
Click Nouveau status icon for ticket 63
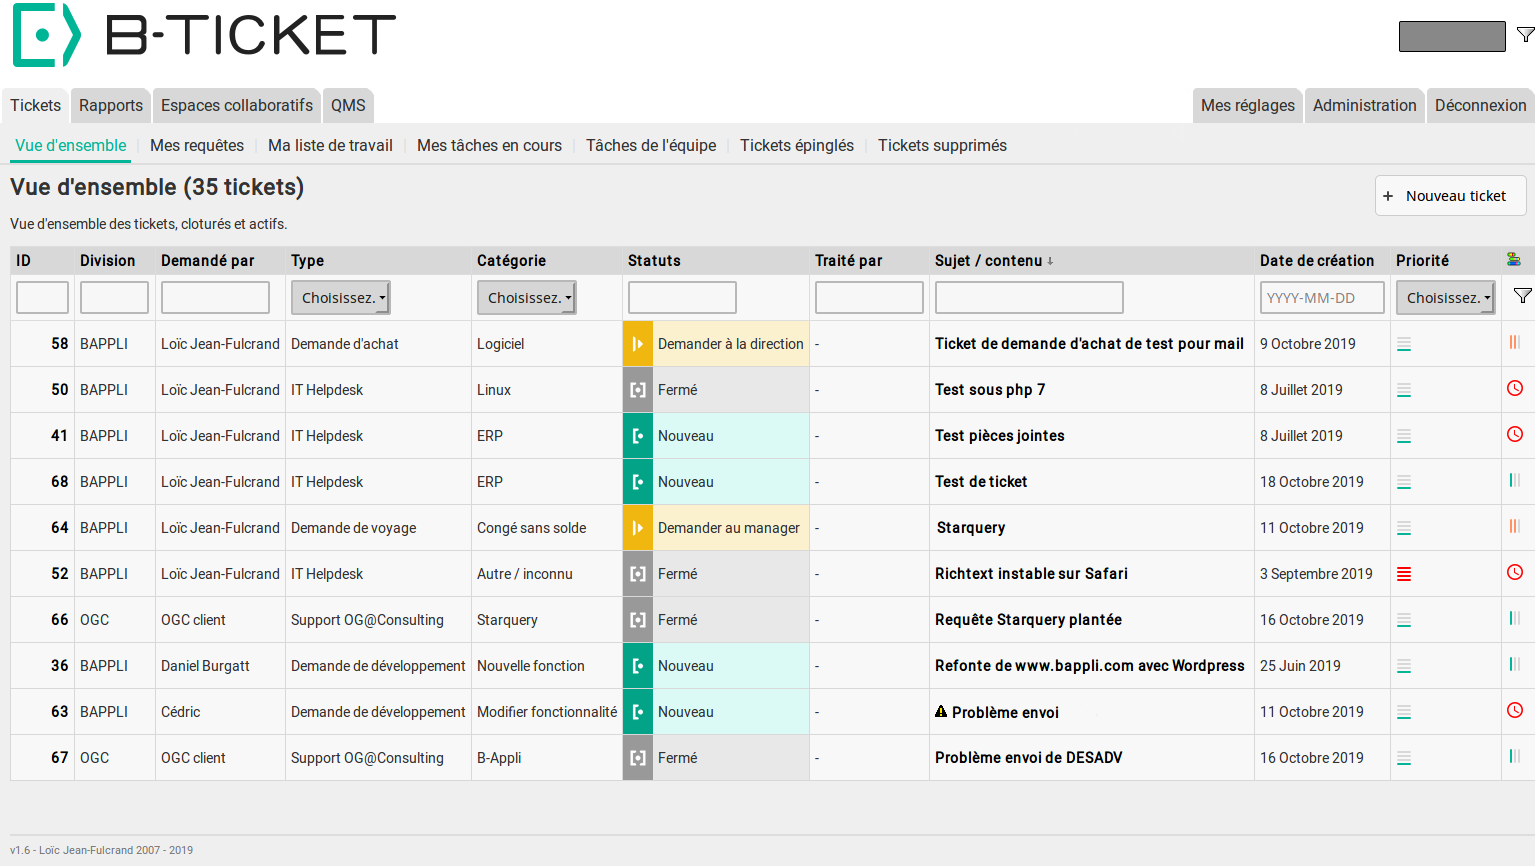tap(637, 712)
